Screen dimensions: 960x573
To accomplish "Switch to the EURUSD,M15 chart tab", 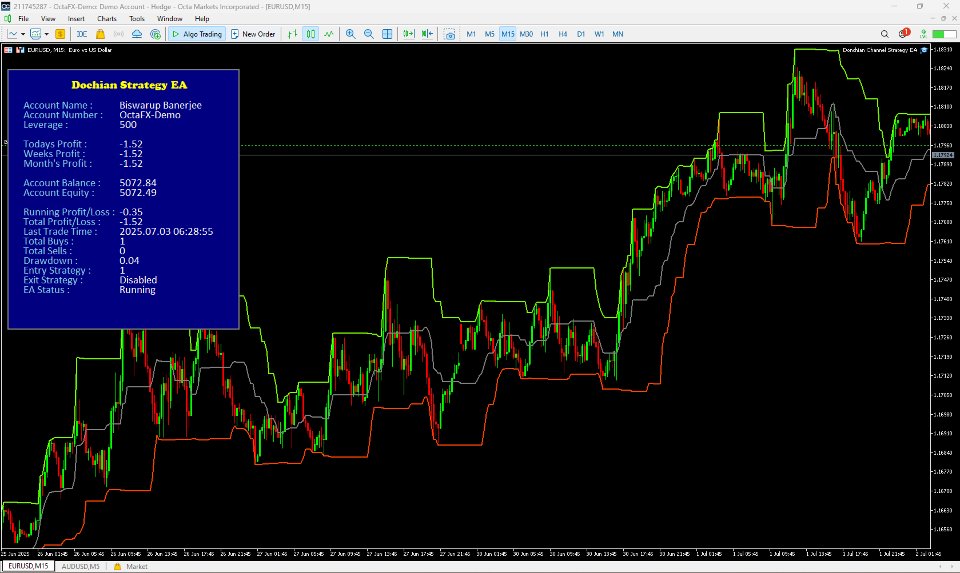I will 28,566.
